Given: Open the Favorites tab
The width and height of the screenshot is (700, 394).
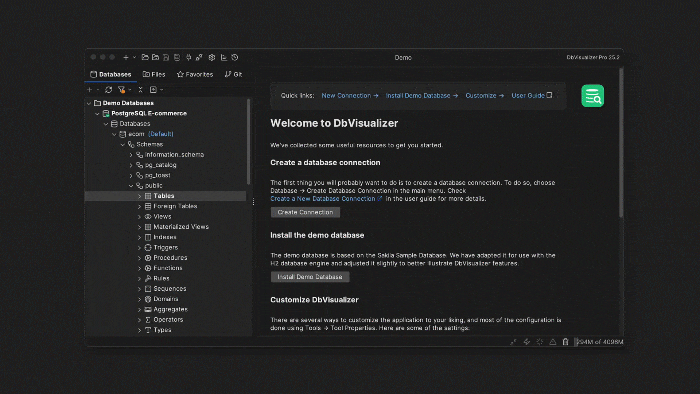Looking at the screenshot, I should tap(195, 75).
